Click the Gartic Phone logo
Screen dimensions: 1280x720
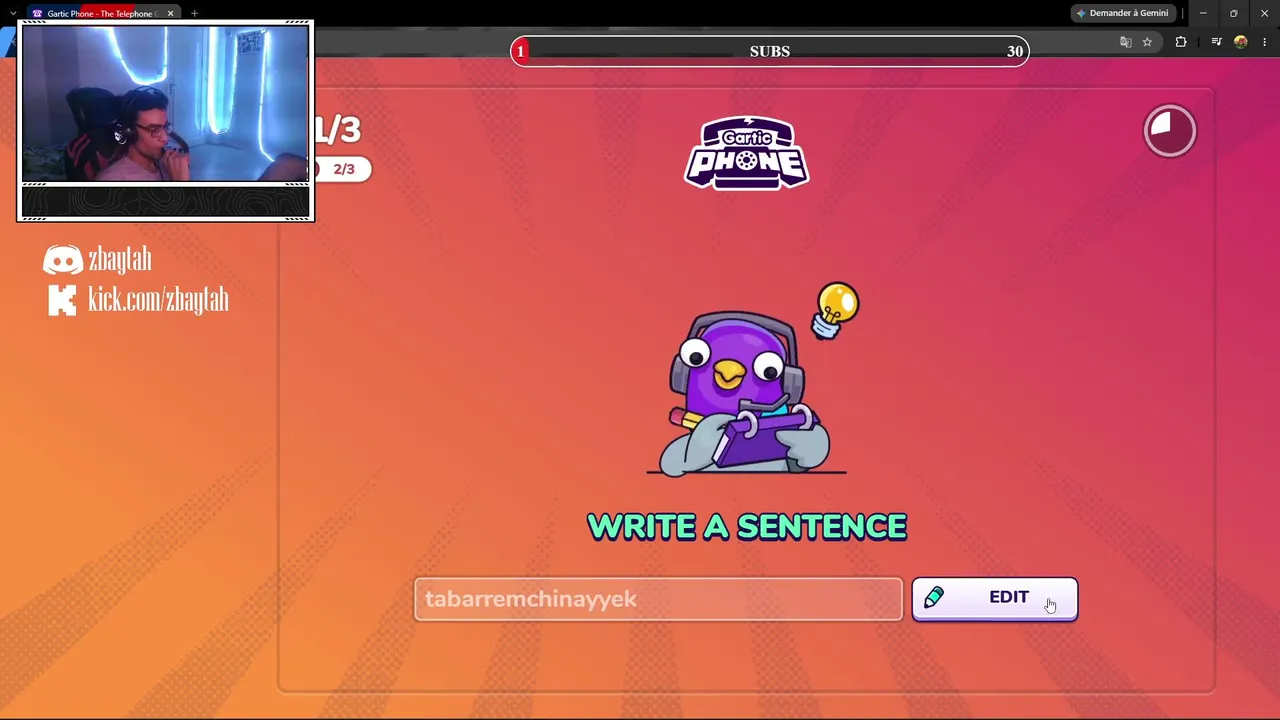[x=747, y=153]
